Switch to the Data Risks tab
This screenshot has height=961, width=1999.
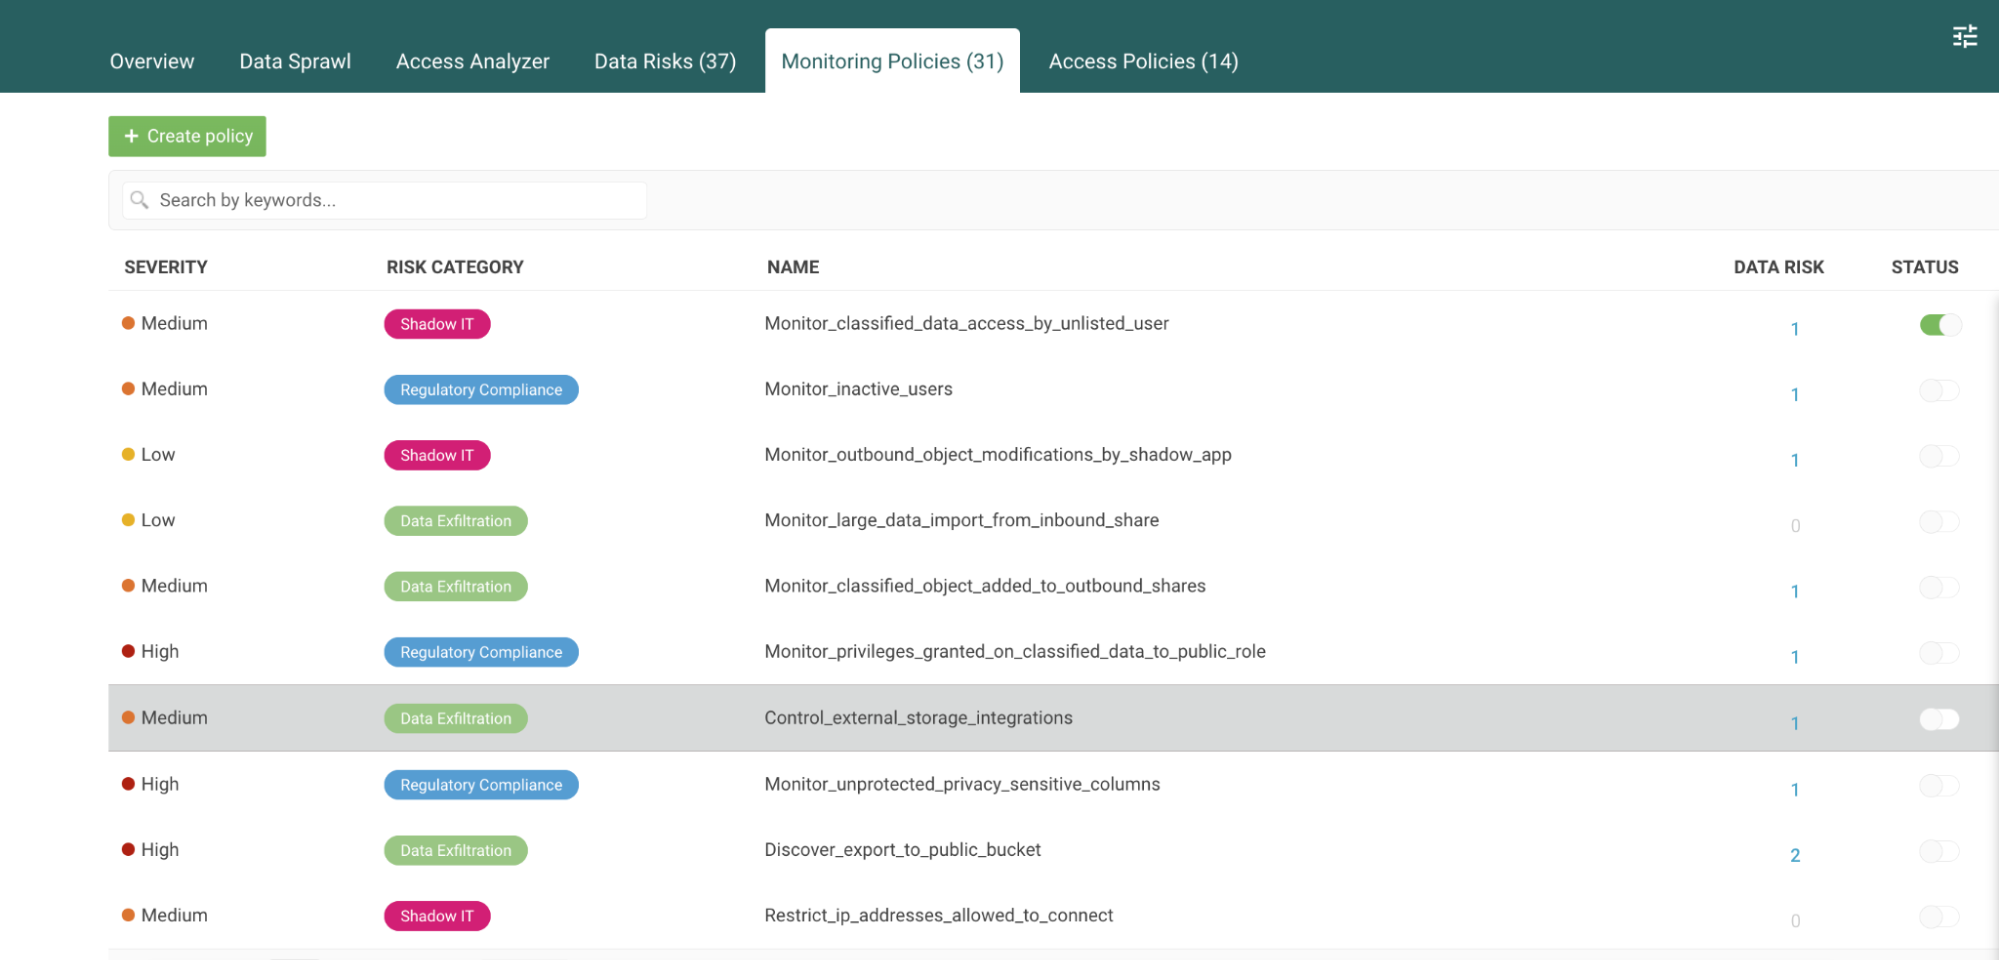[664, 61]
